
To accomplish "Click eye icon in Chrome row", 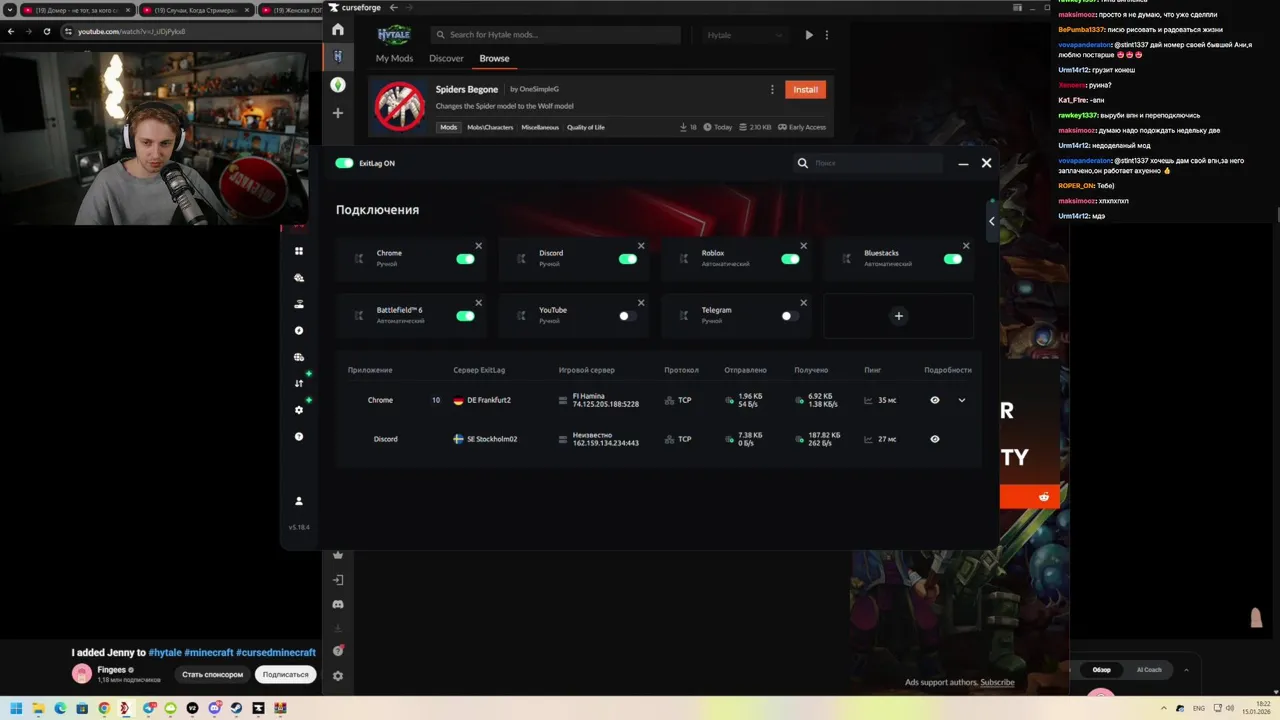I will [935, 400].
